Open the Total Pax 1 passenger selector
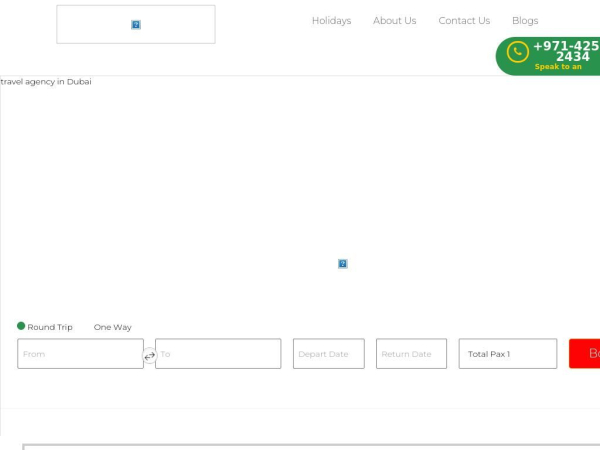Viewport: 600px width, 450px height. (508, 354)
